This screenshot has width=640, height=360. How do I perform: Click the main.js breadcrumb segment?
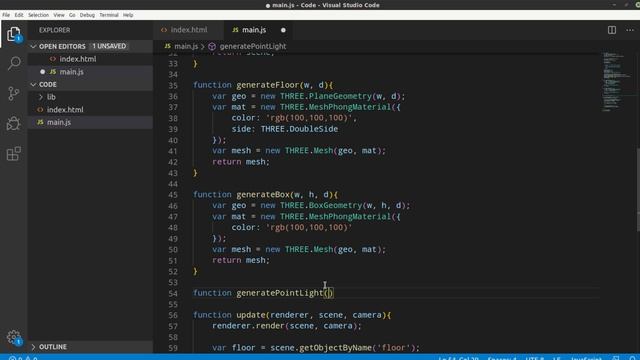pyautogui.click(x=186, y=46)
